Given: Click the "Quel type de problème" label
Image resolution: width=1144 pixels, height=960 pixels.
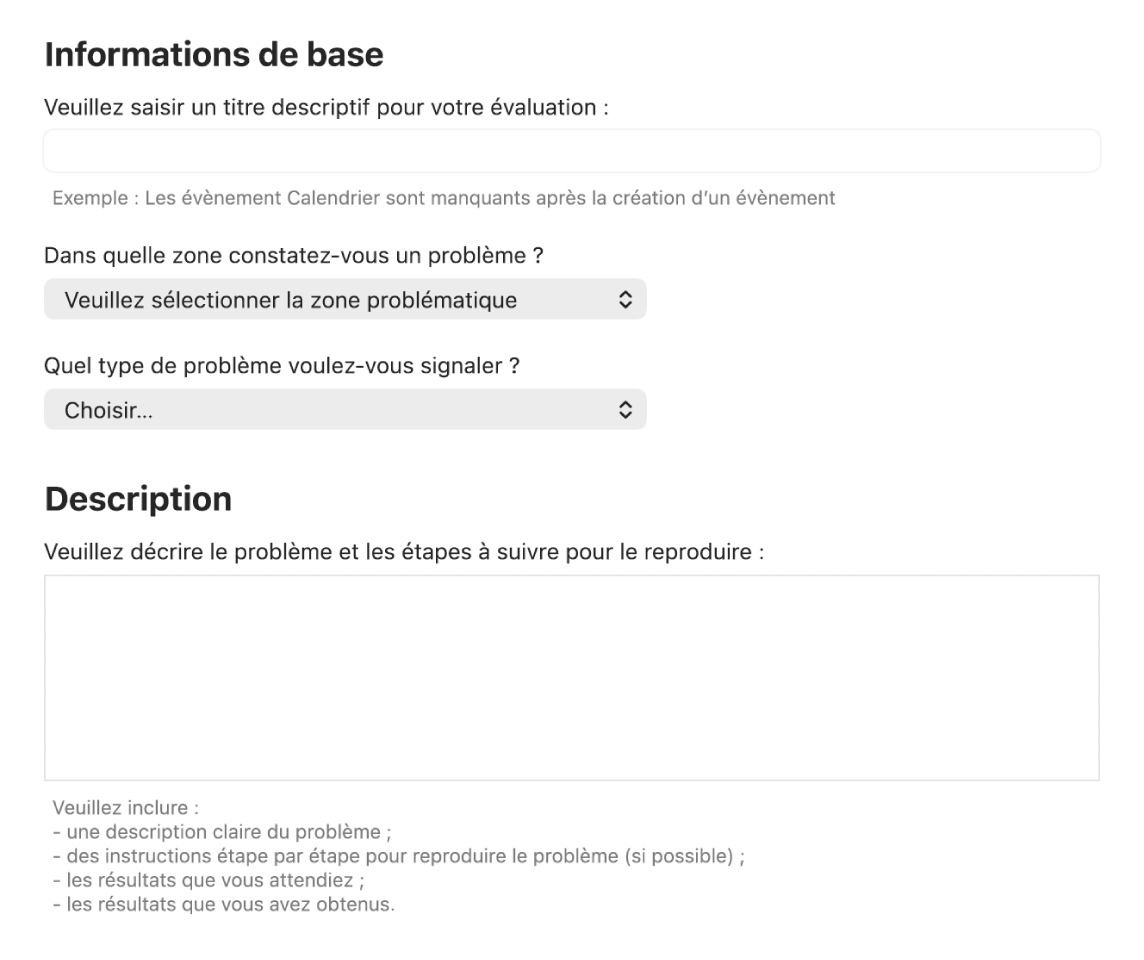Looking at the screenshot, I should click(282, 366).
